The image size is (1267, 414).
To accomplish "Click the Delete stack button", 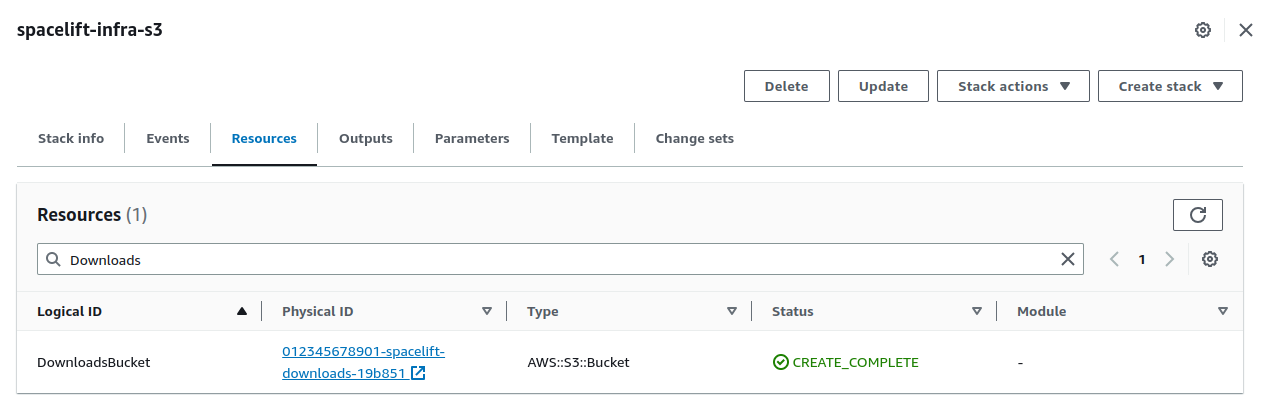I will 786,86.
